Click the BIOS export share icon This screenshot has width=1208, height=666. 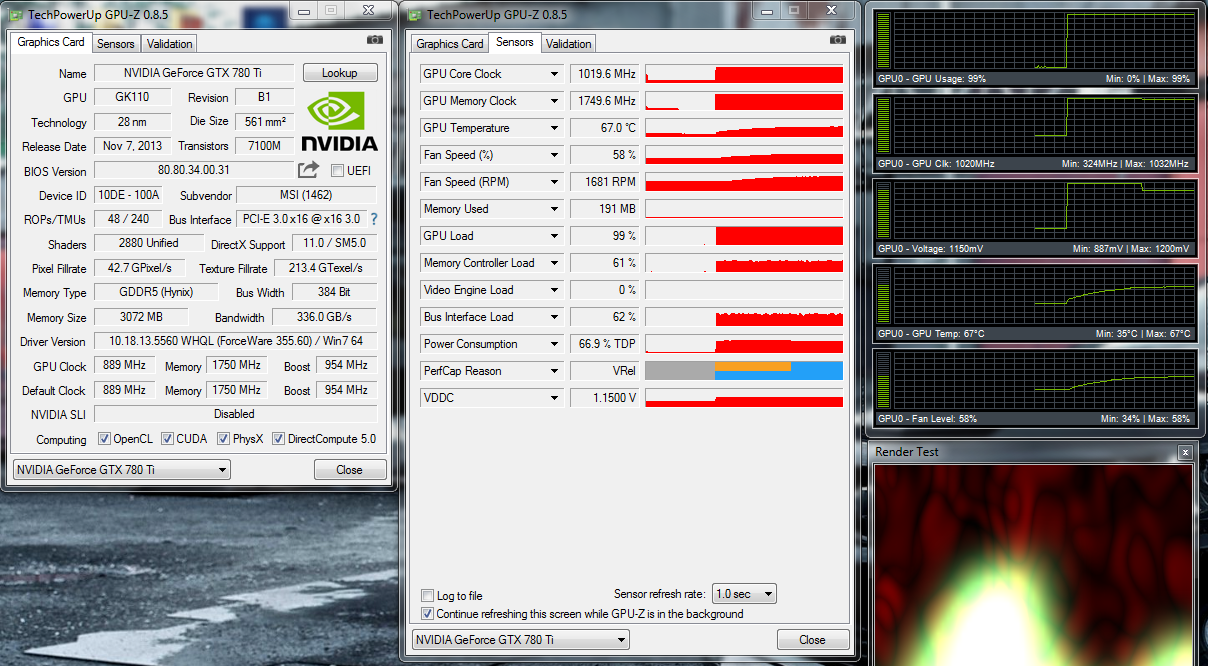(x=309, y=170)
